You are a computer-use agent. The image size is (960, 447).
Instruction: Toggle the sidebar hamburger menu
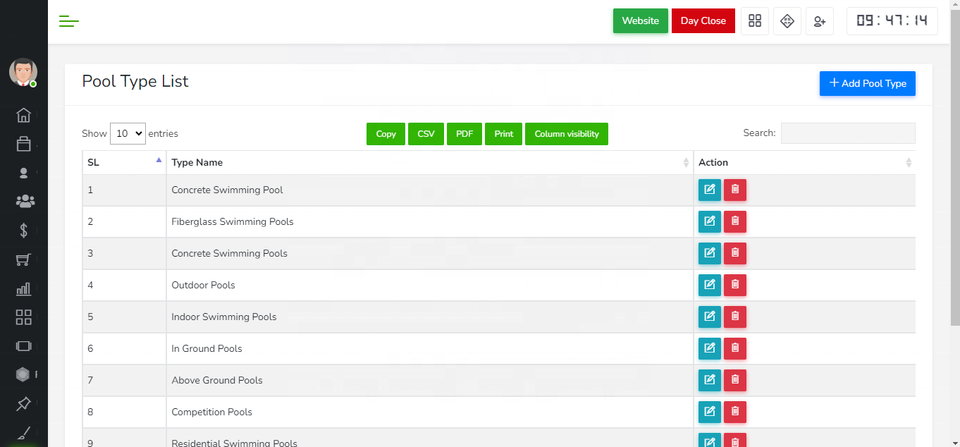[x=69, y=21]
